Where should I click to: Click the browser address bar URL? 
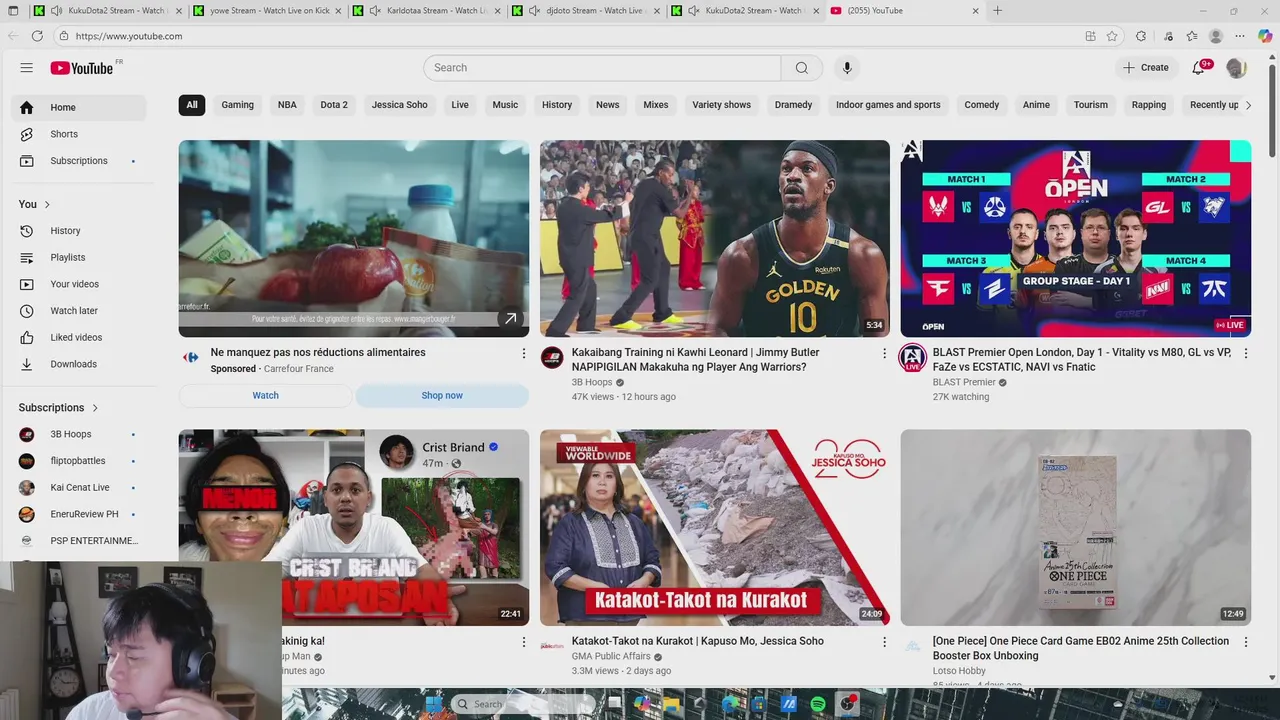coord(129,36)
